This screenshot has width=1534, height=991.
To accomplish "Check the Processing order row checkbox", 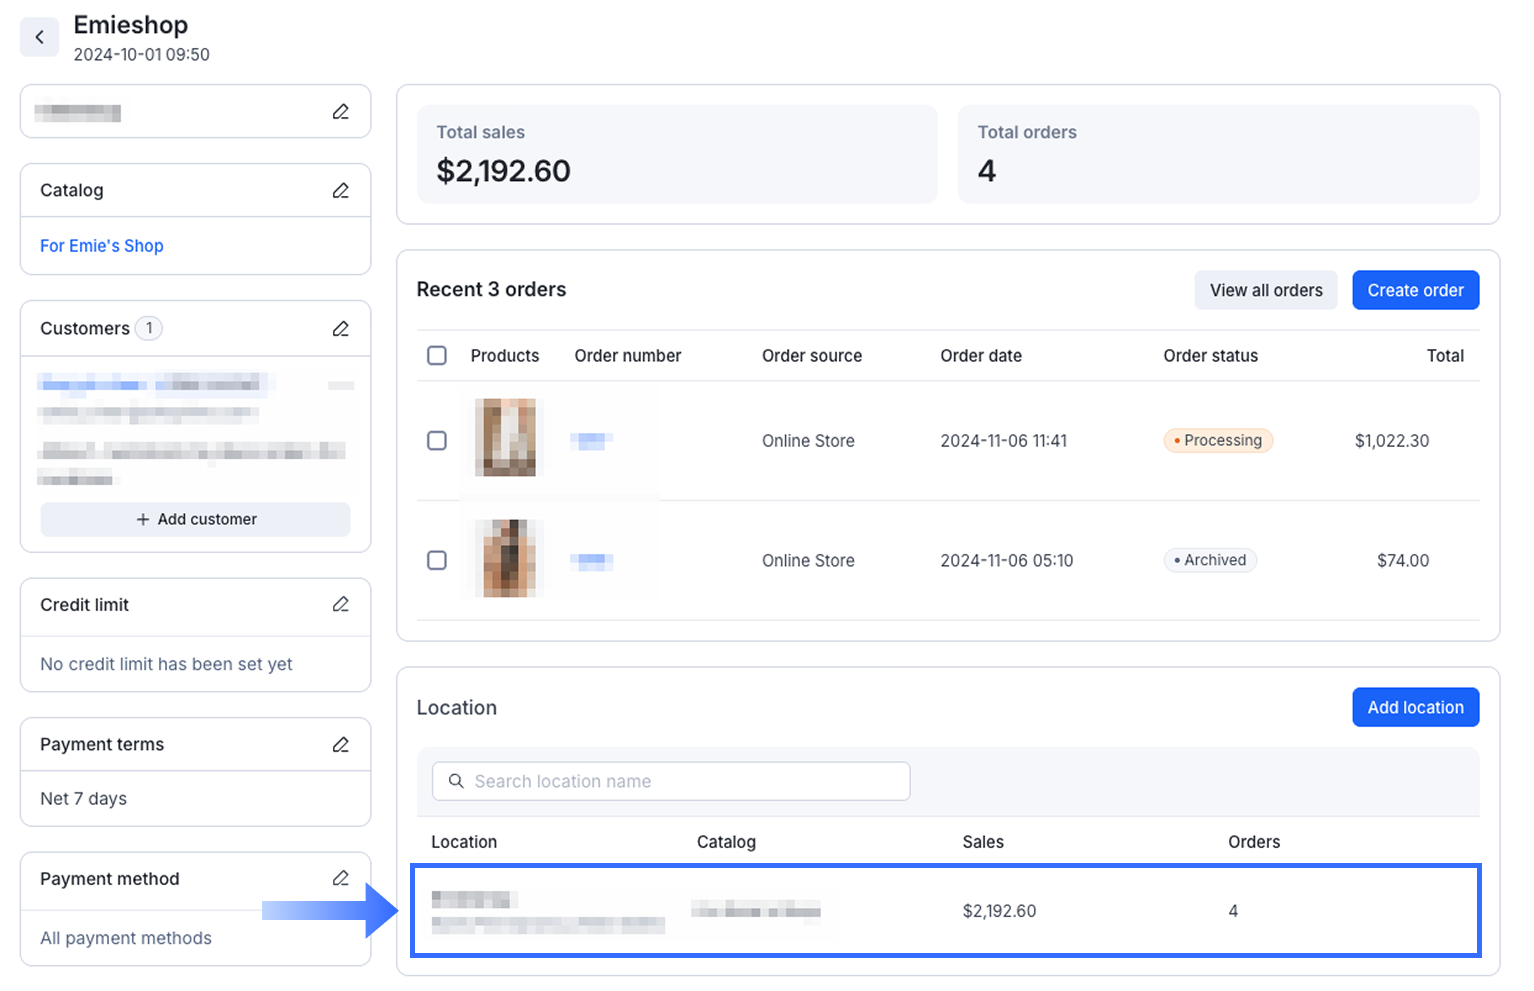I will (x=437, y=441).
